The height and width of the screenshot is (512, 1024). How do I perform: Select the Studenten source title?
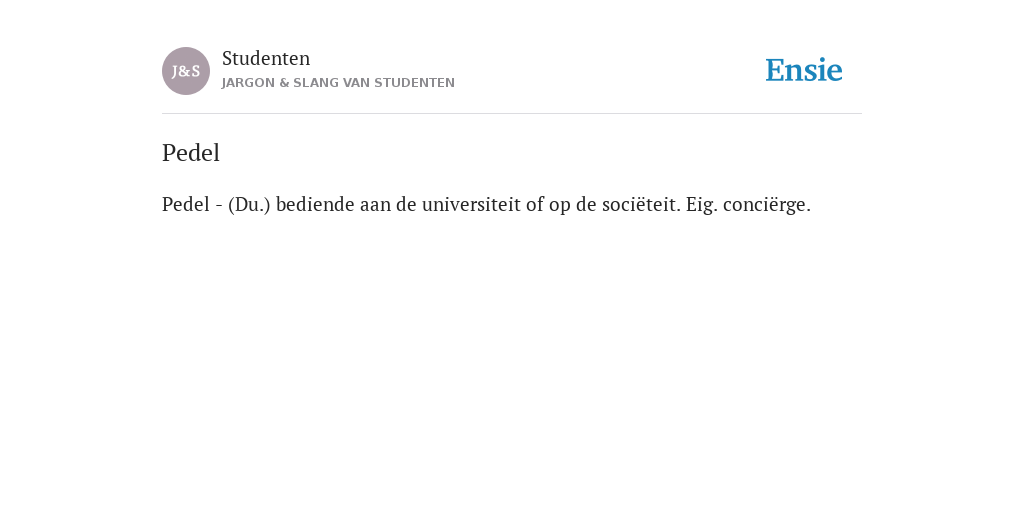[266, 58]
